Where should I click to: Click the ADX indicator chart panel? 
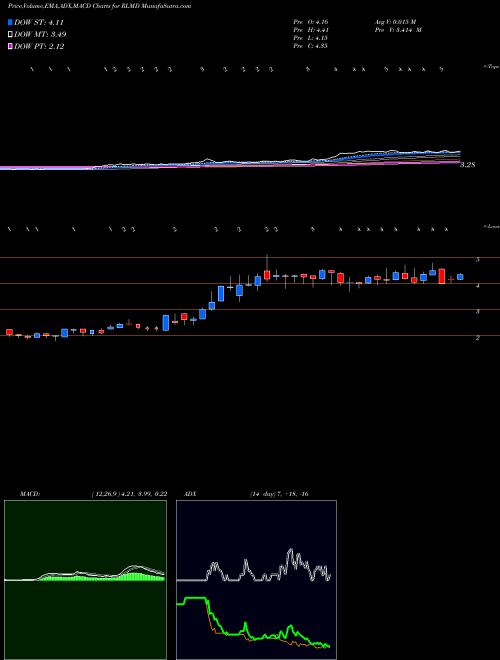point(256,580)
